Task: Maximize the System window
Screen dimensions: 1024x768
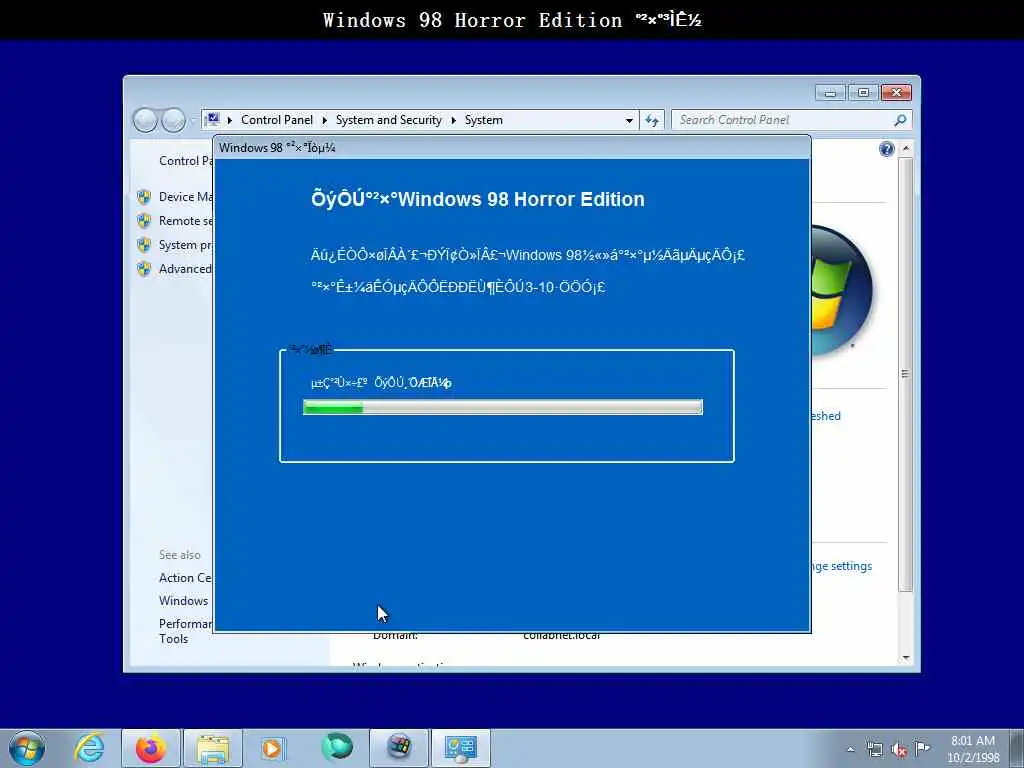Action: (863, 93)
